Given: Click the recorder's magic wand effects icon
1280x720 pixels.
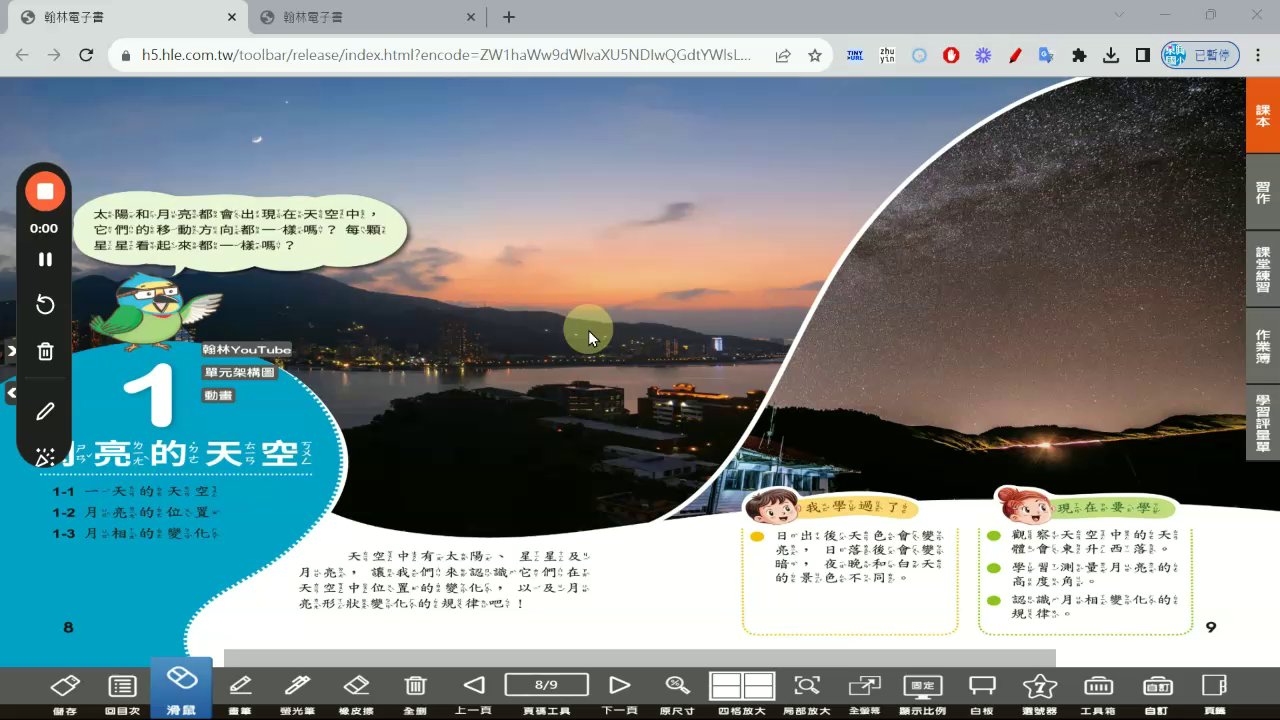Looking at the screenshot, I should pyautogui.click(x=45, y=457).
